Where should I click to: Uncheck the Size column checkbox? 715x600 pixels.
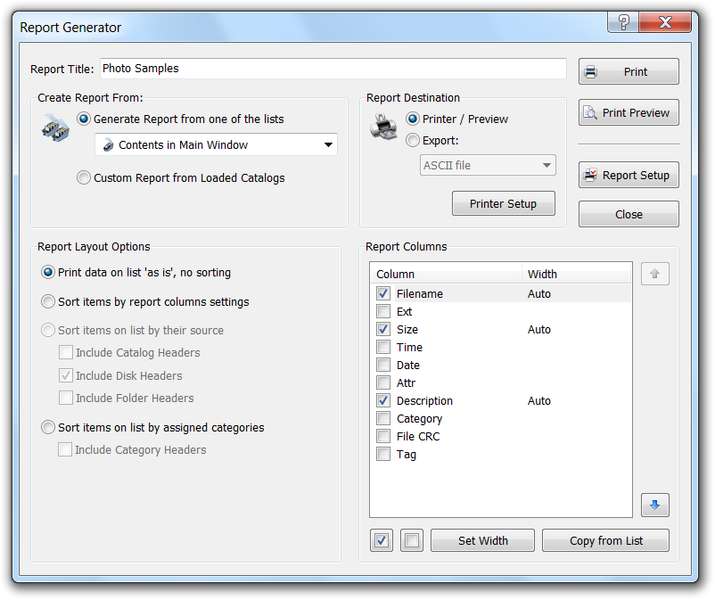384,329
